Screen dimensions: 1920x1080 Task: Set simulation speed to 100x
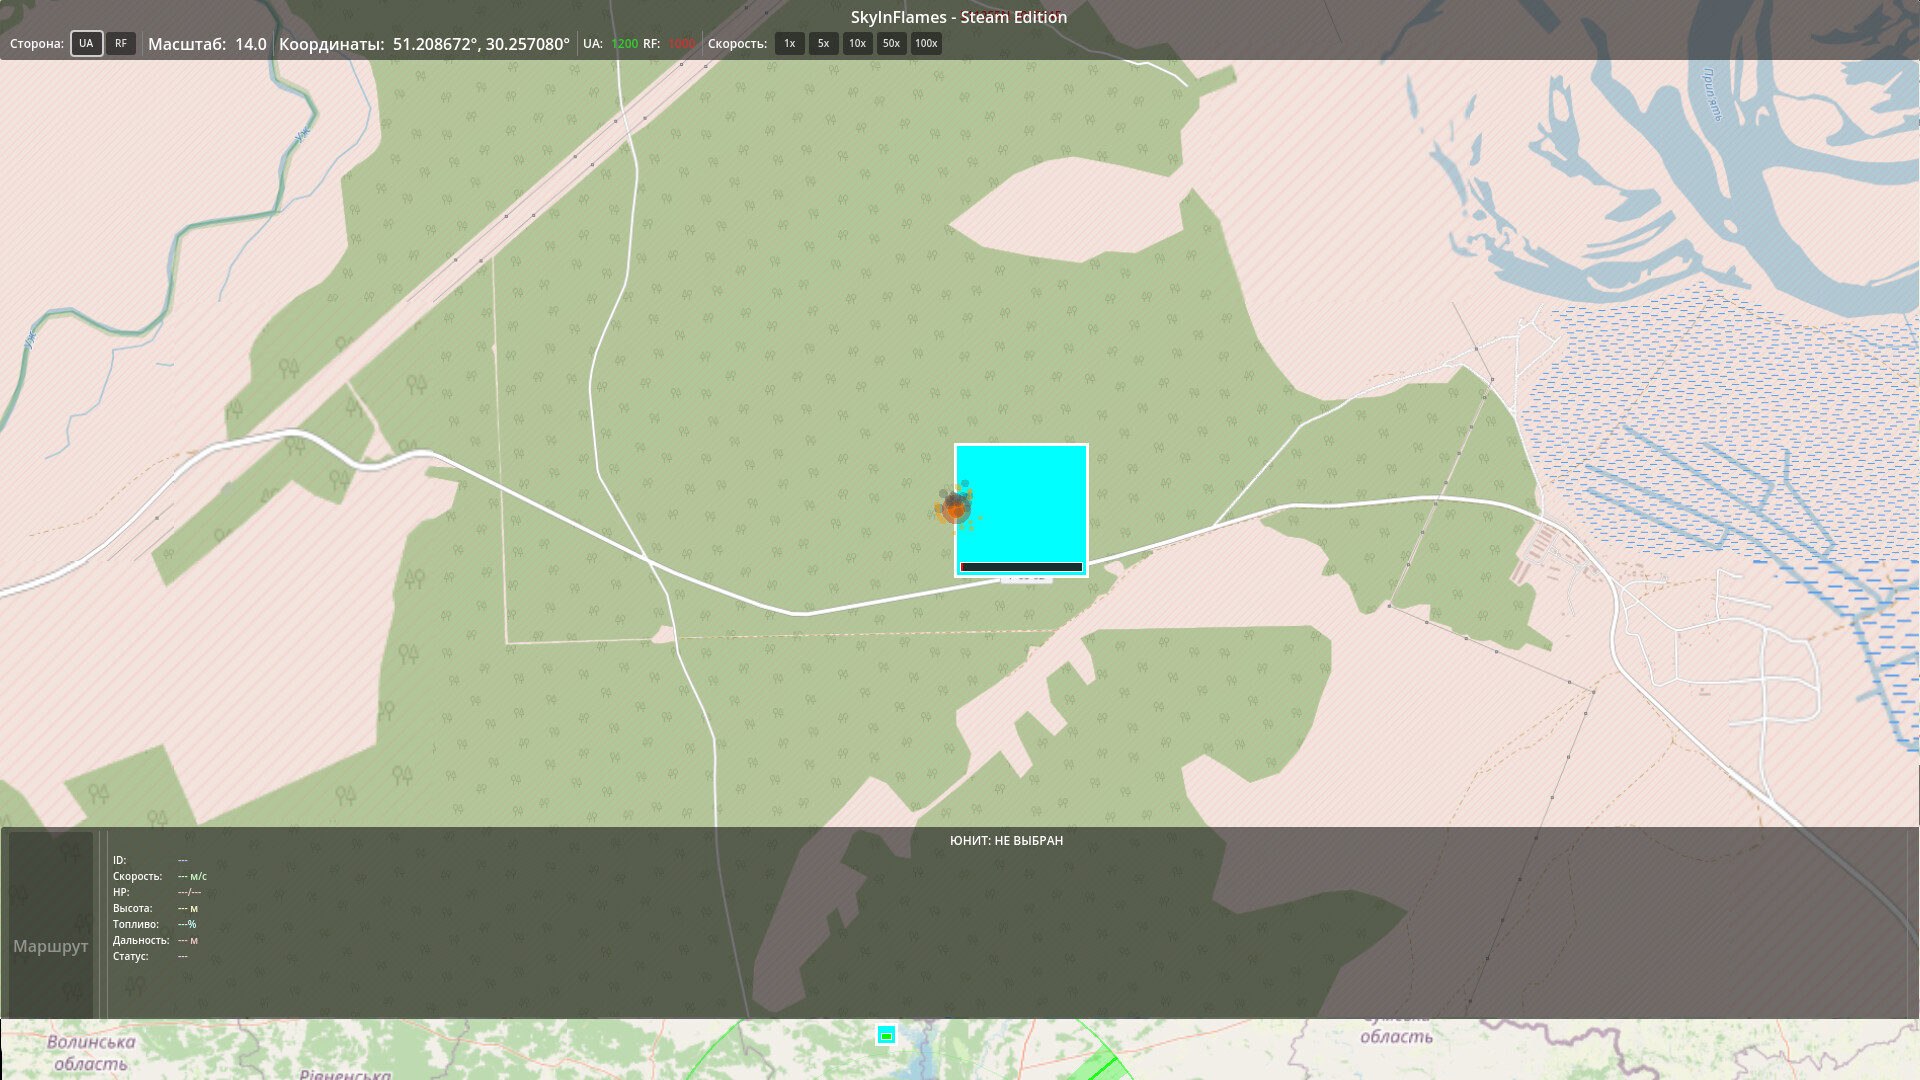926,43
